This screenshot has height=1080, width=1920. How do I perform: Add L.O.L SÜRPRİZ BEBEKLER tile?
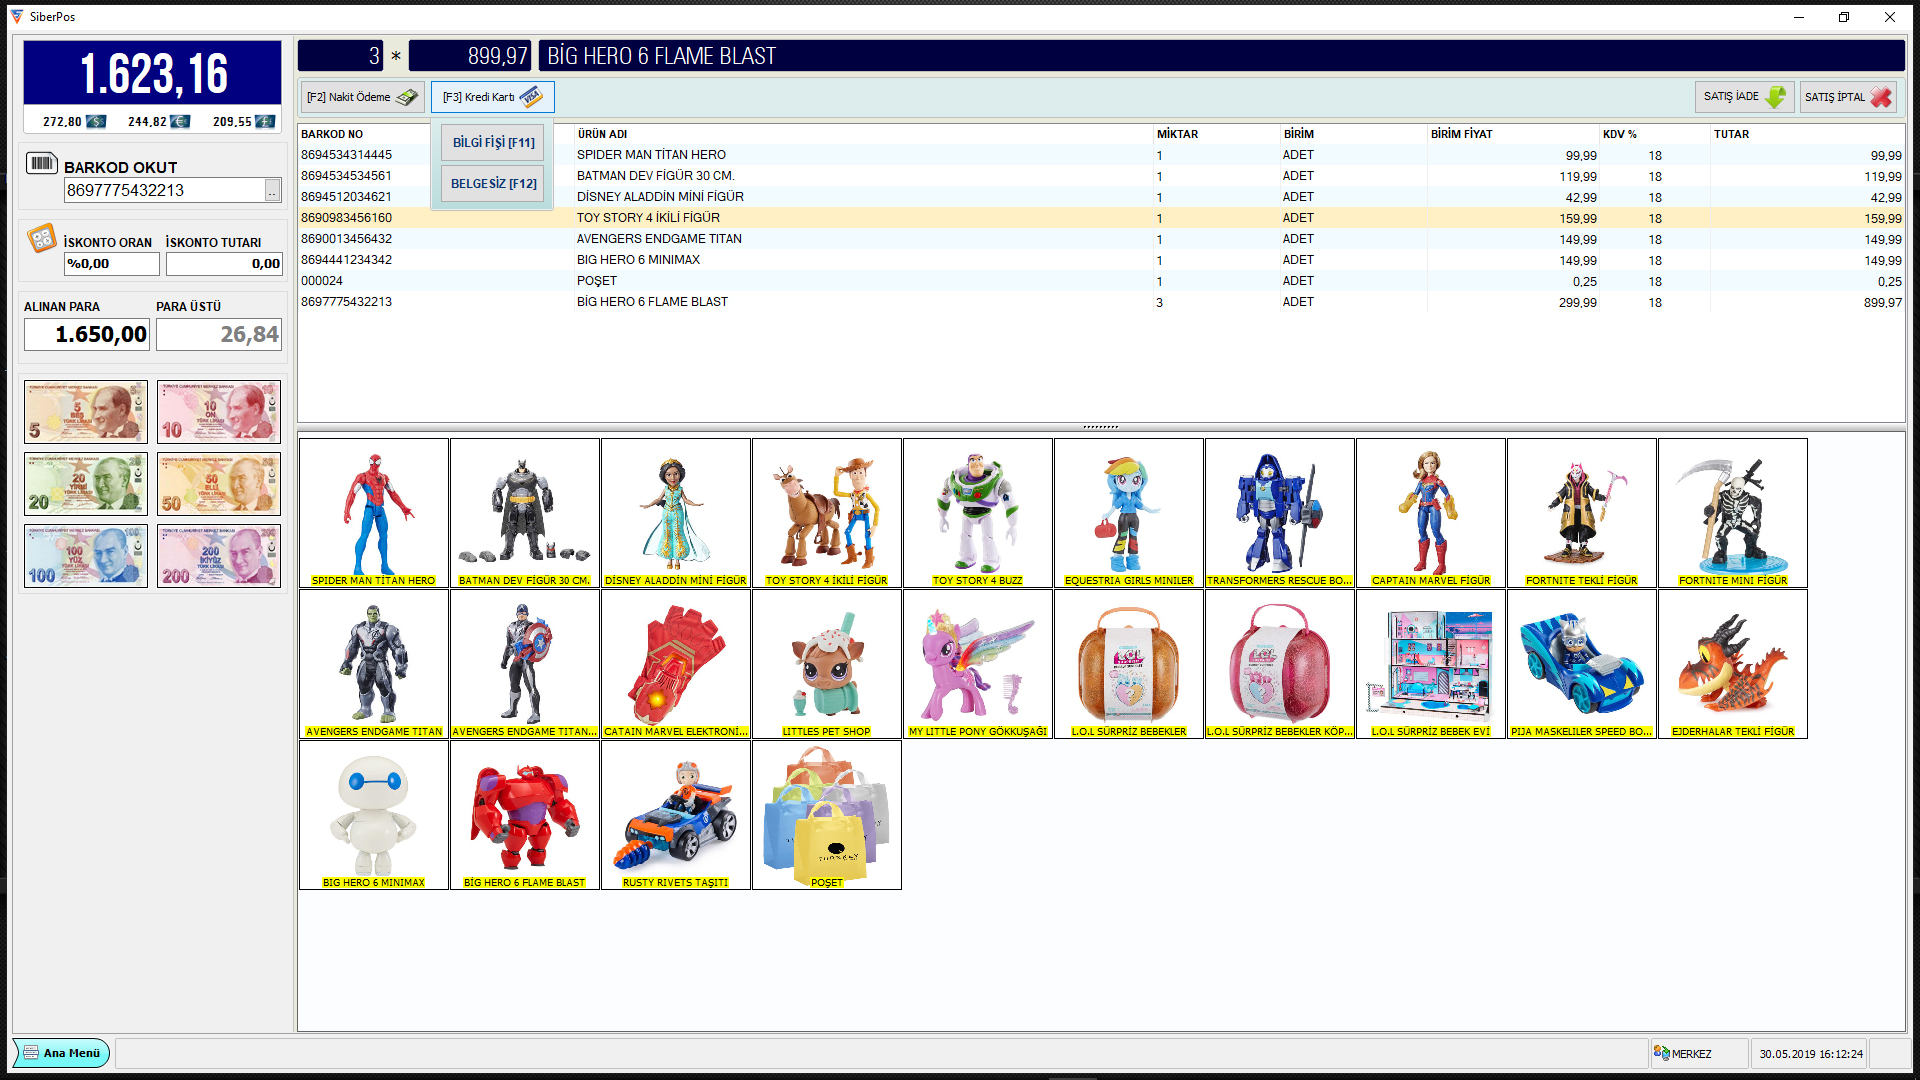pos(1129,664)
